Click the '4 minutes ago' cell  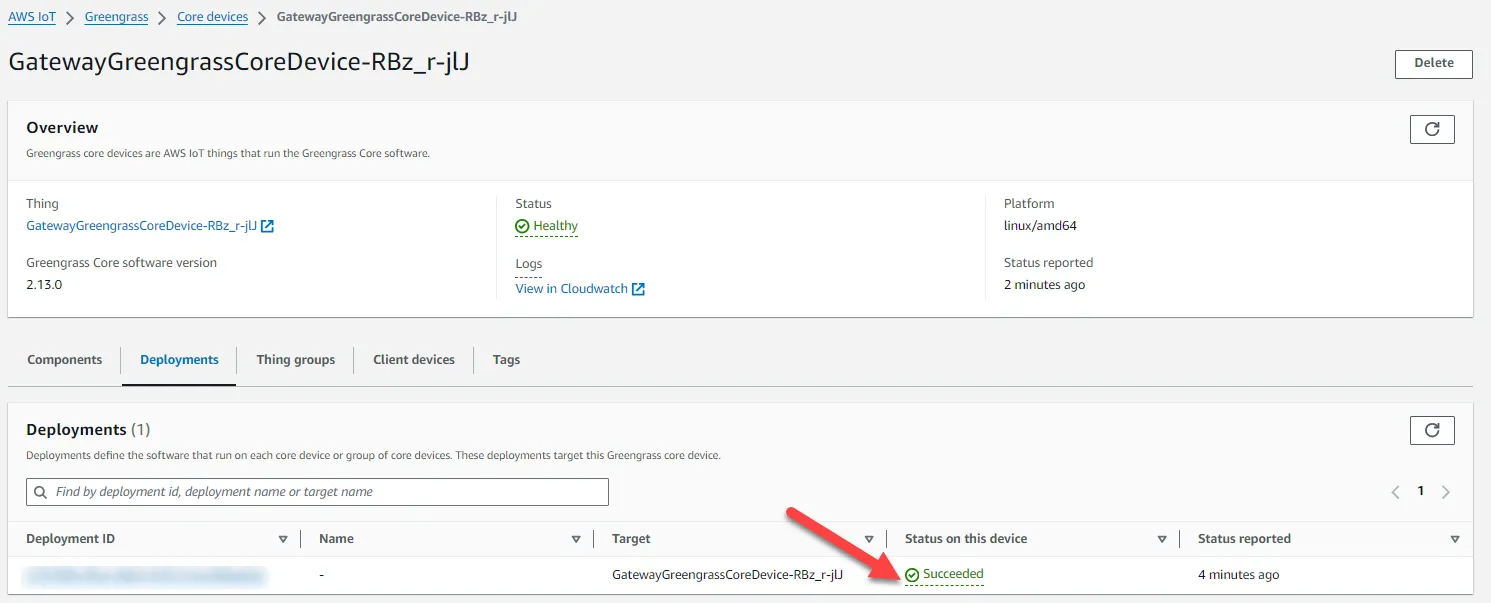1238,575
